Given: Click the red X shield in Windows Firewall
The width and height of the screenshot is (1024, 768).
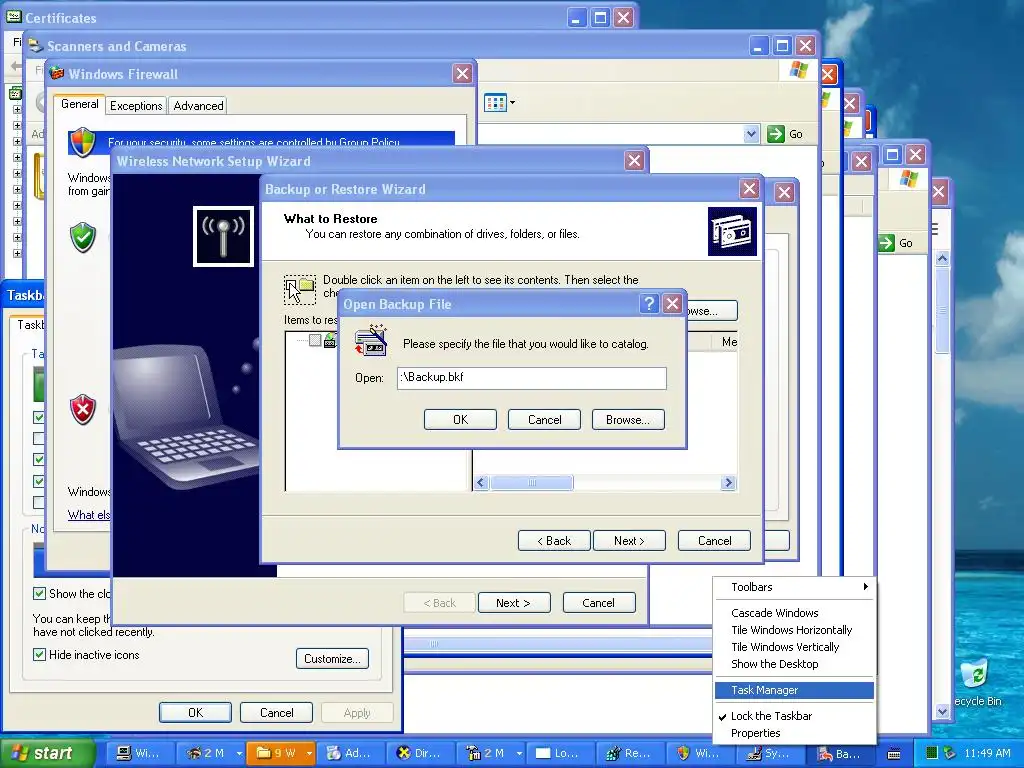Looking at the screenshot, I should (83, 409).
